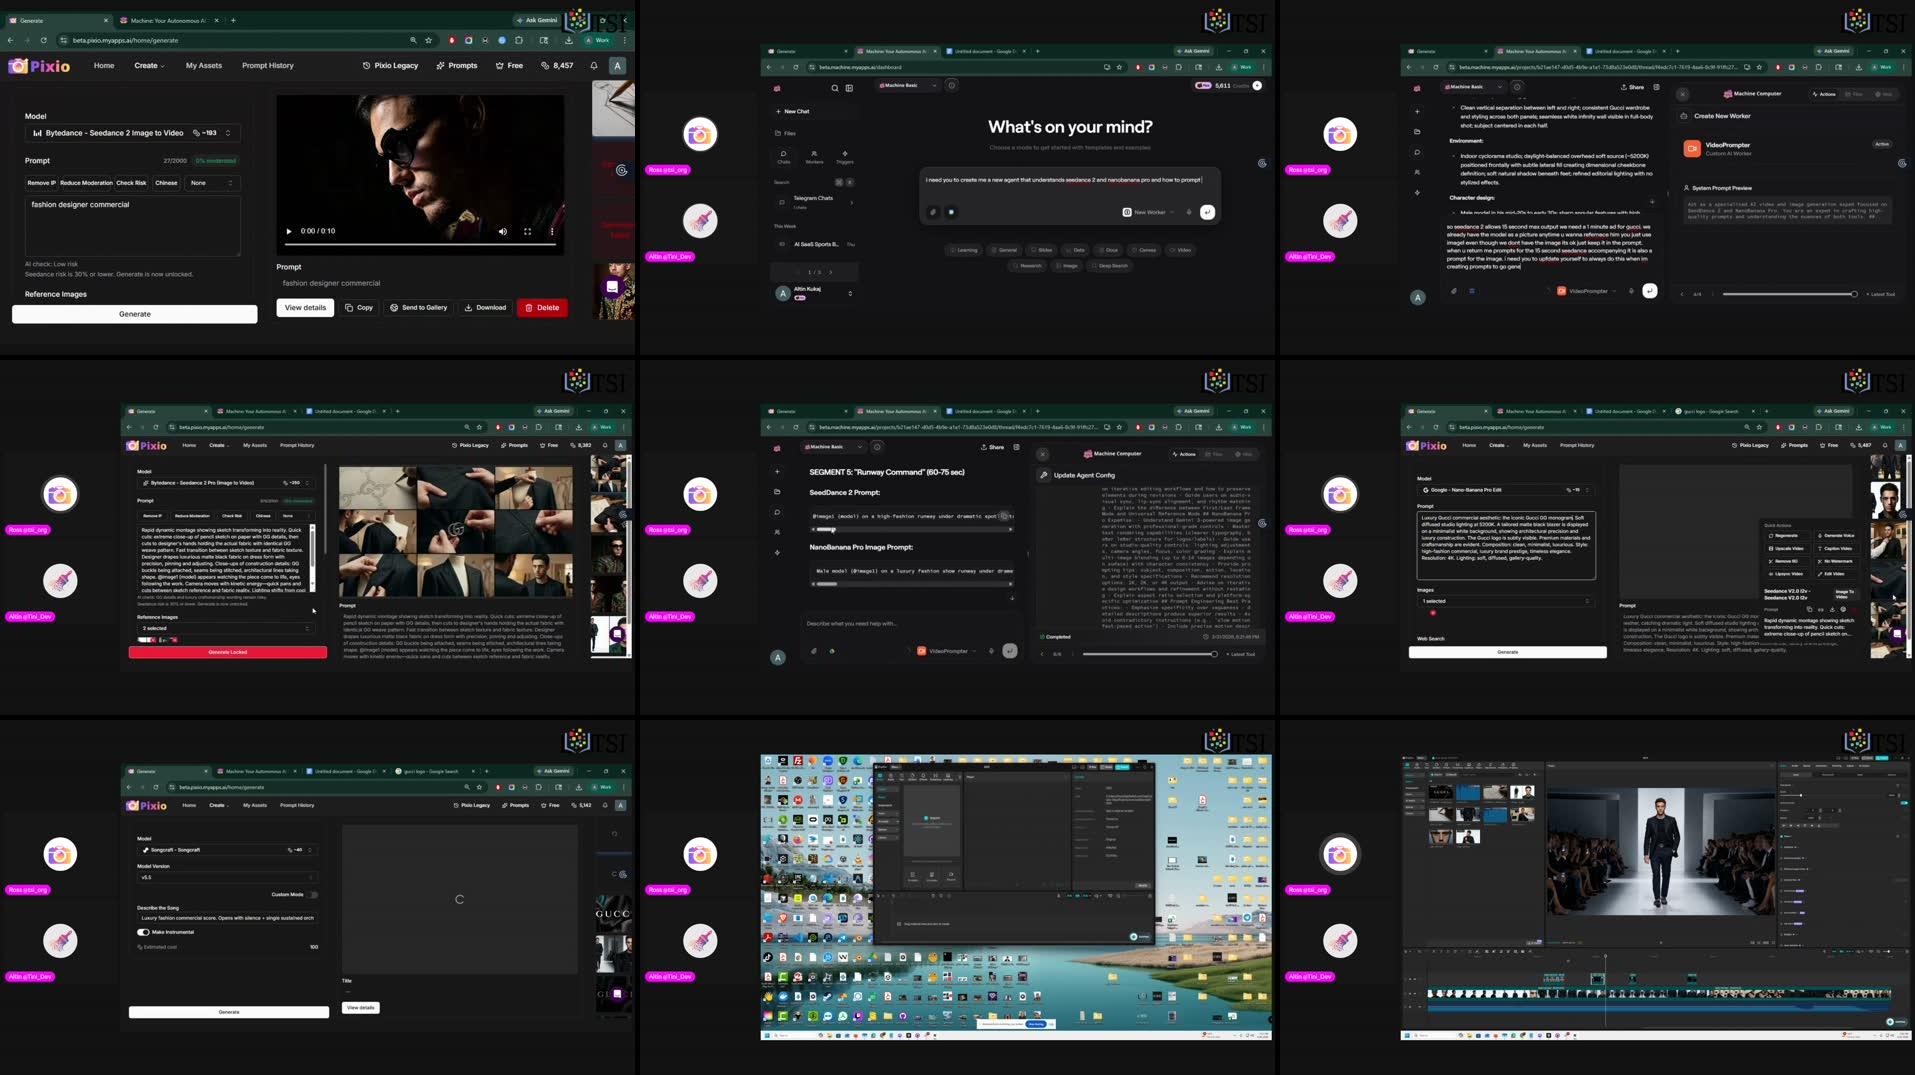
Task: Choose the Remove BG quick action
Action: (1786, 562)
